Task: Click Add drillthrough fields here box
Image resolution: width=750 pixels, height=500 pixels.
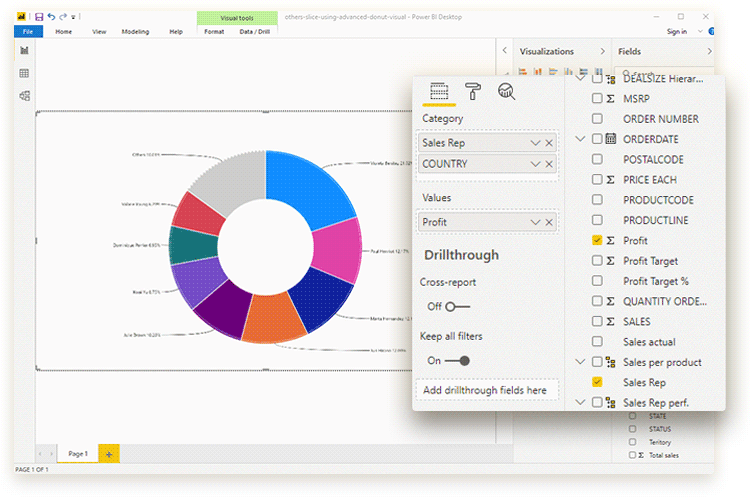Action: (x=487, y=390)
